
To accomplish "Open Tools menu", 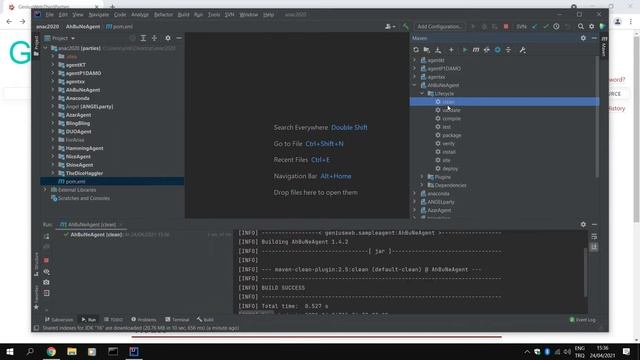I will 214,15.
